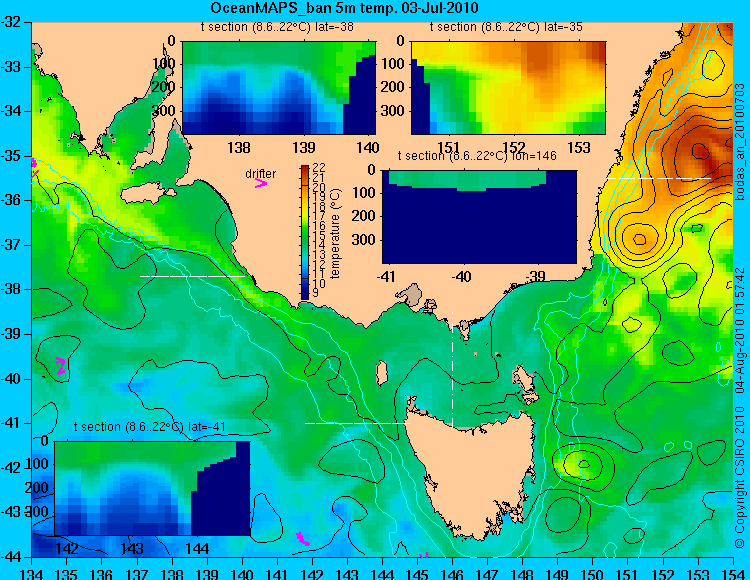Click the title 'OceanMAPS_ban 5m temp. 03-Jul-2010'

pyautogui.click(x=344, y=8)
